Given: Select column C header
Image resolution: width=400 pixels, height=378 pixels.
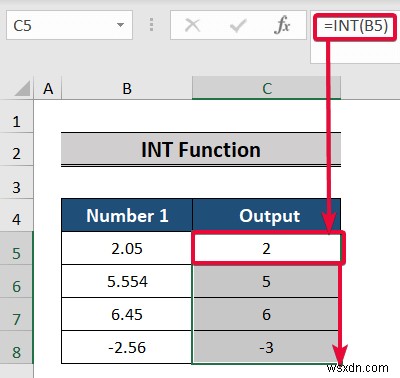Looking at the screenshot, I should [267, 89].
